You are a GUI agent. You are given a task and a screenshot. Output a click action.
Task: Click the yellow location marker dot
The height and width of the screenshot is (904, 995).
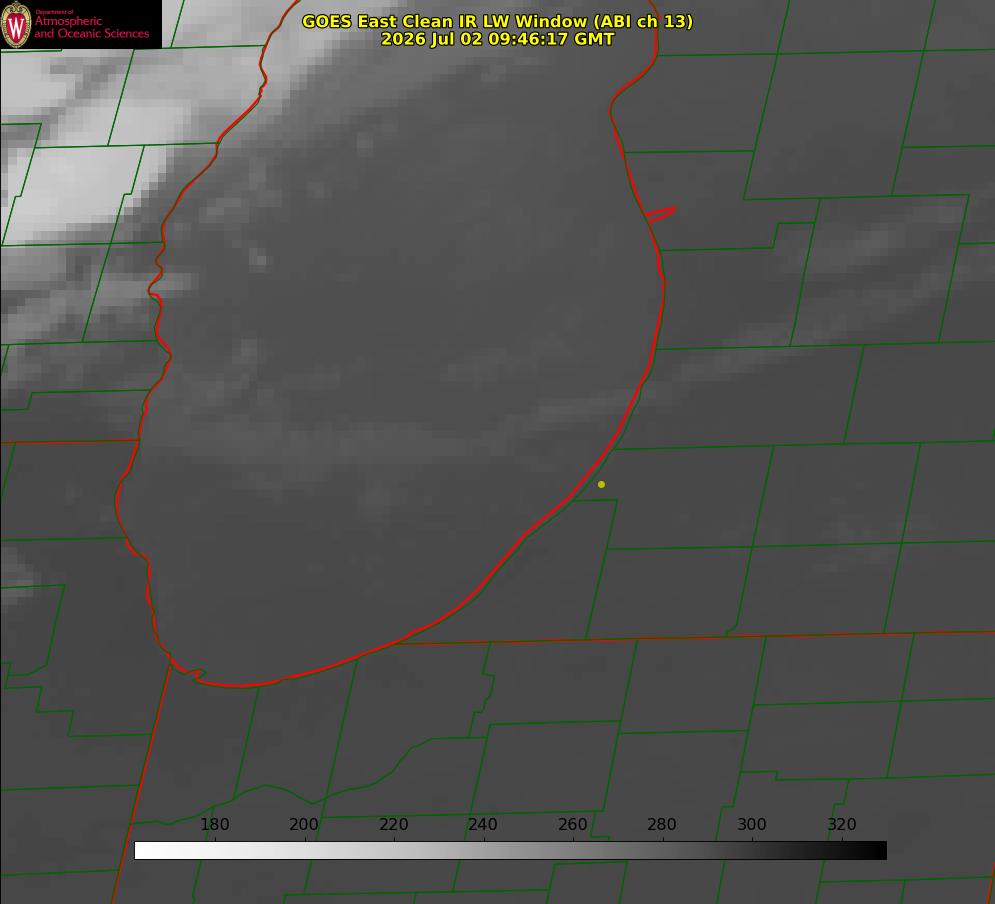point(601,484)
